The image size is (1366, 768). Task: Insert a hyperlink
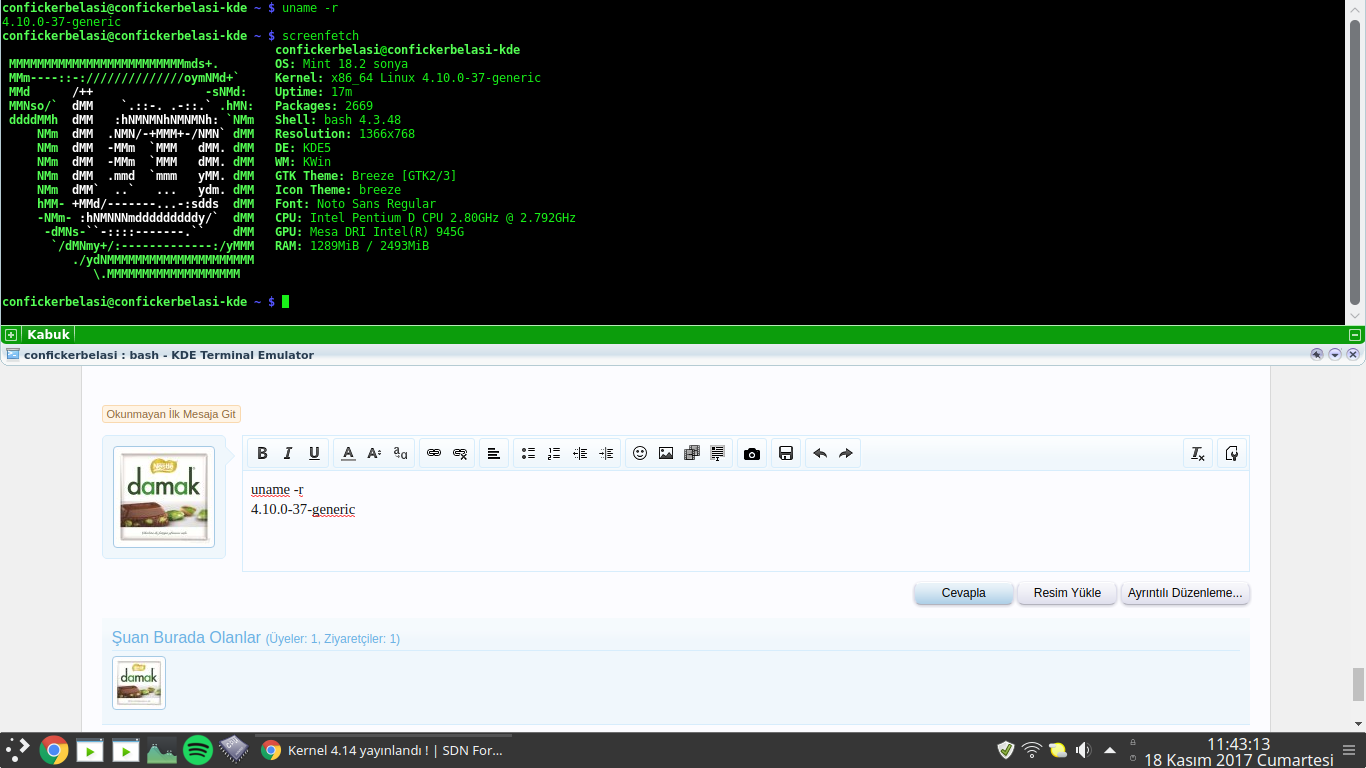point(434,453)
